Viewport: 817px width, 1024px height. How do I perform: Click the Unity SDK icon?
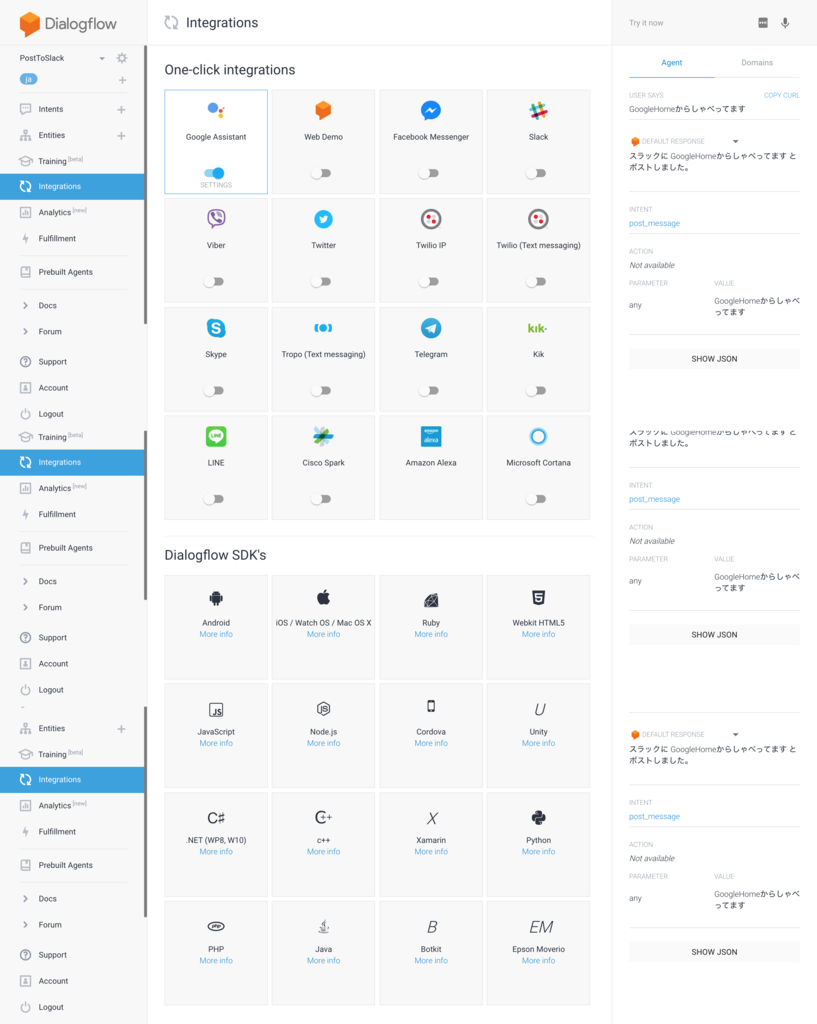click(539, 709)
